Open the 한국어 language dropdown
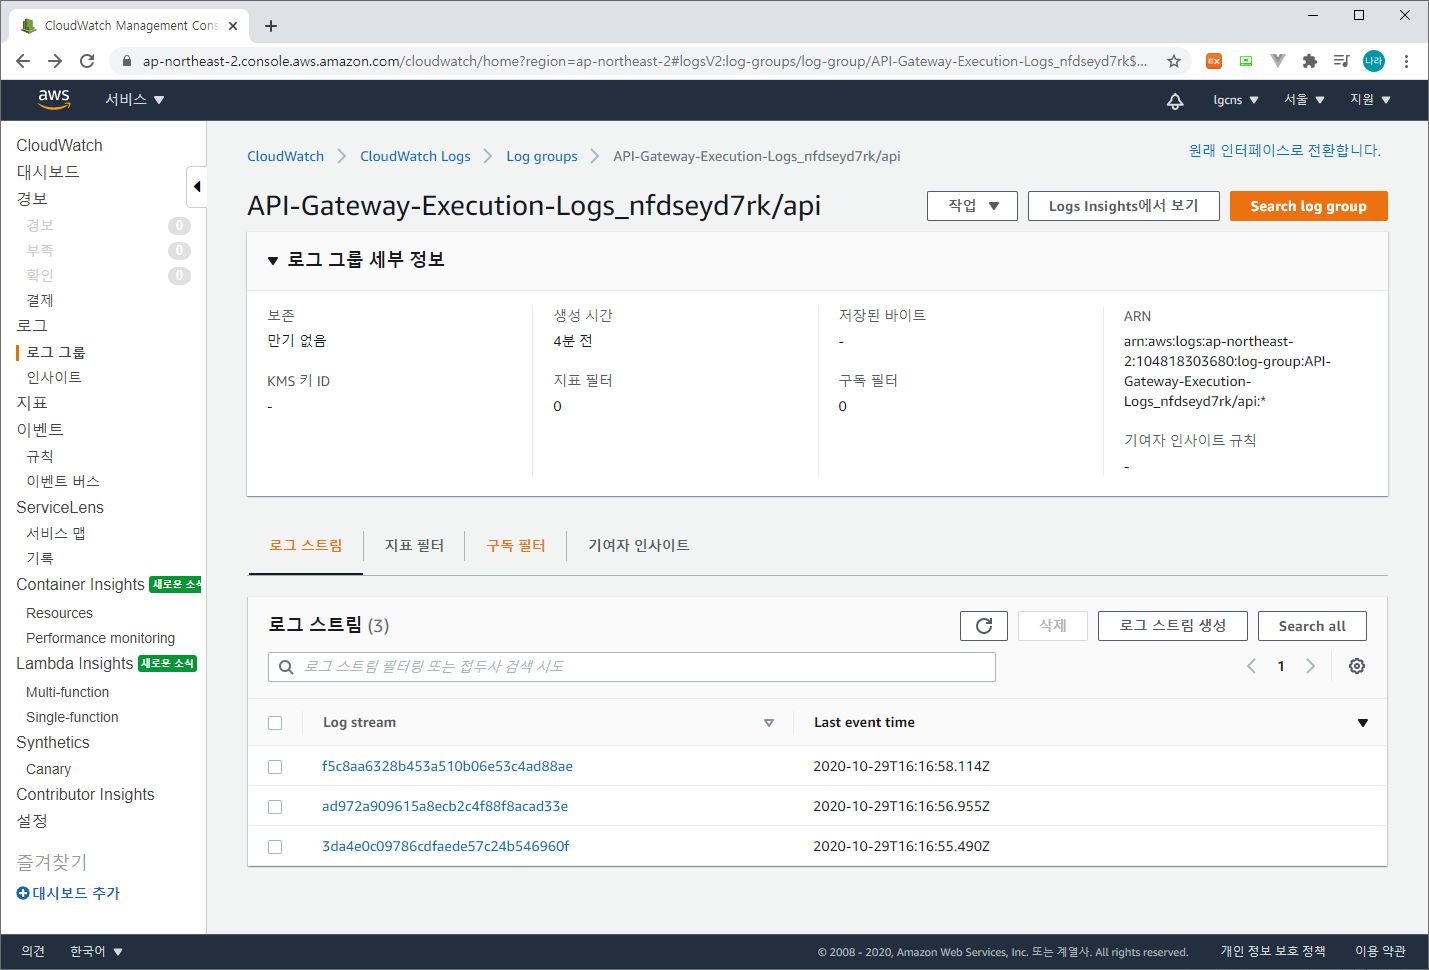 tap(96, 952)
